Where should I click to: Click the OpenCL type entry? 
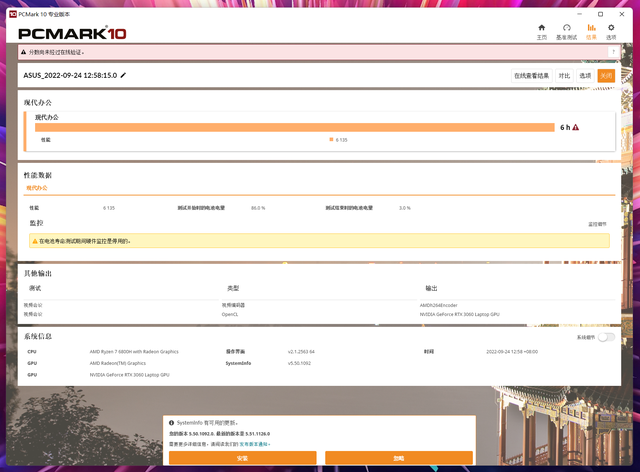(230, 314)
